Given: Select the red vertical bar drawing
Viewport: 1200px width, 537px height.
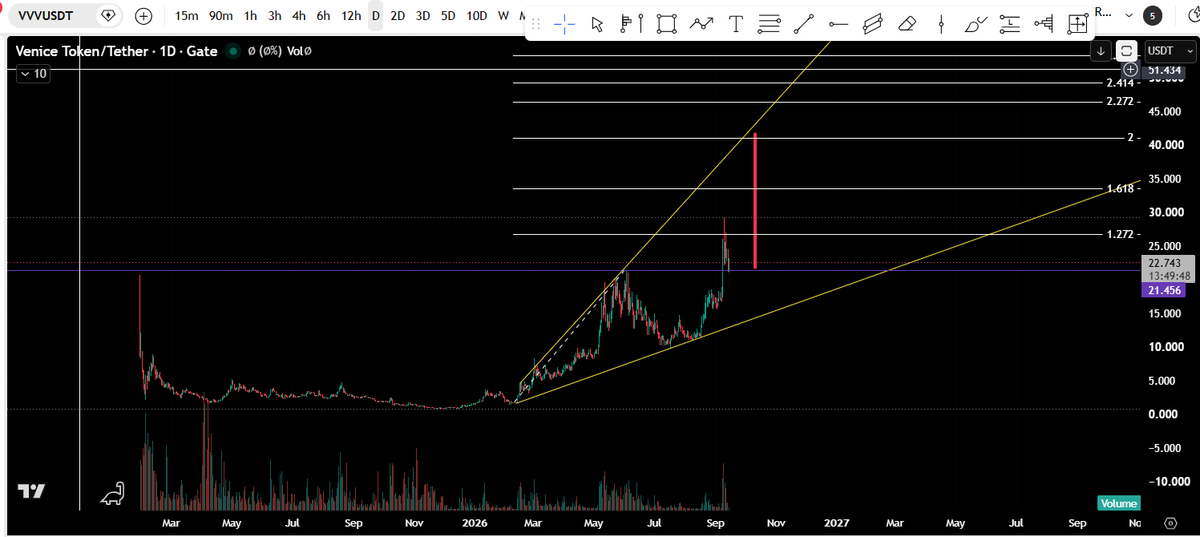Looking at the screenshot, I should tap(755, 200).
